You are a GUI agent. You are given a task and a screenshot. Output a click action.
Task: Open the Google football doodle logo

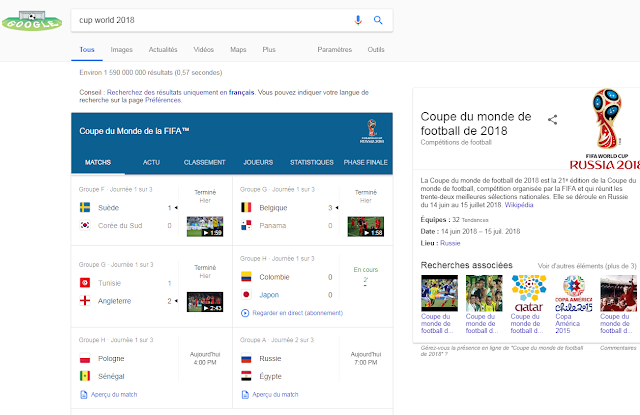coord(32,21)
